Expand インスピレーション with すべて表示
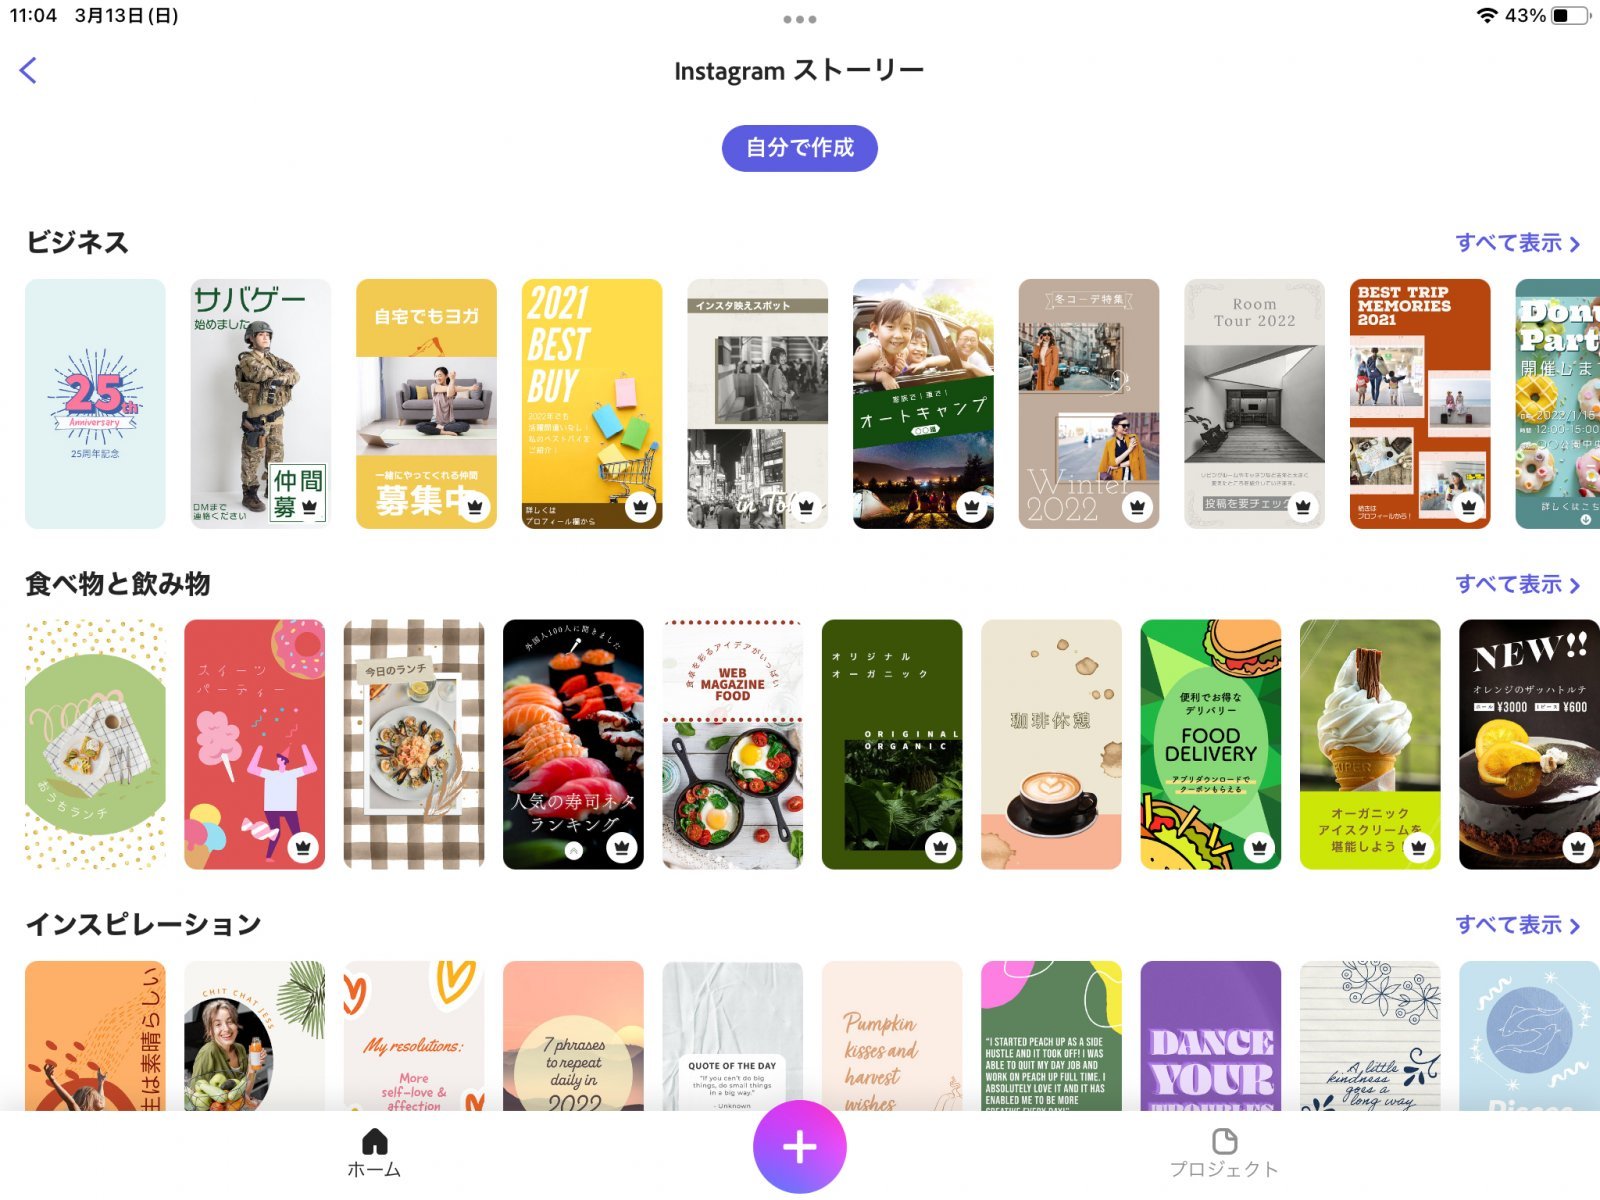 [x=1517, y=925]
